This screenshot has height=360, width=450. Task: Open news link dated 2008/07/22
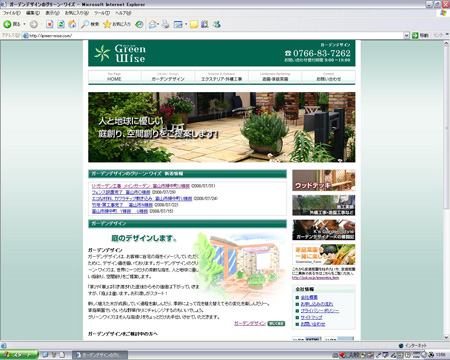coord(122,205)
